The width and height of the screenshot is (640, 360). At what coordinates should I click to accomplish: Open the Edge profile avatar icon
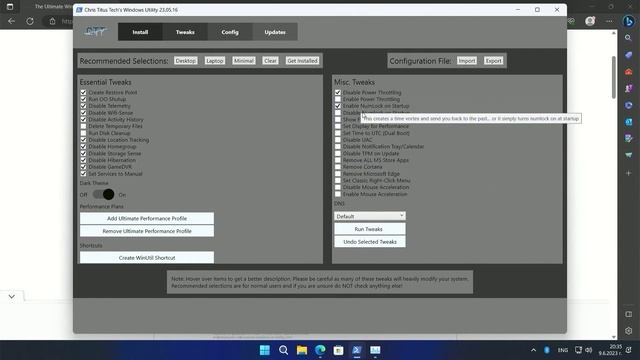point(590,21)
